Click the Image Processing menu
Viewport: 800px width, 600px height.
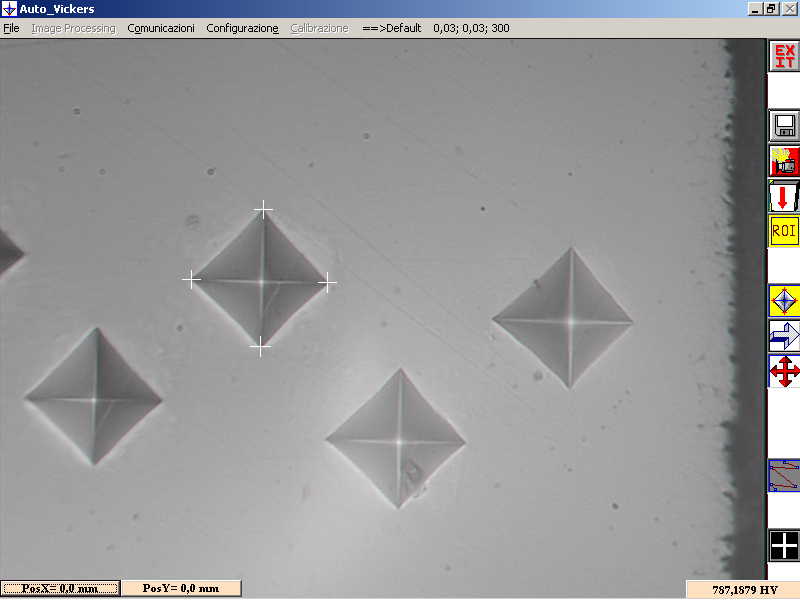[73, 29]
